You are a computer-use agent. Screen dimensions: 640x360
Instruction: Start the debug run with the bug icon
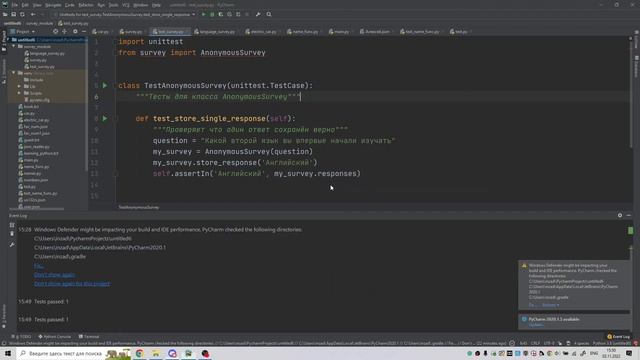point(212,14)
